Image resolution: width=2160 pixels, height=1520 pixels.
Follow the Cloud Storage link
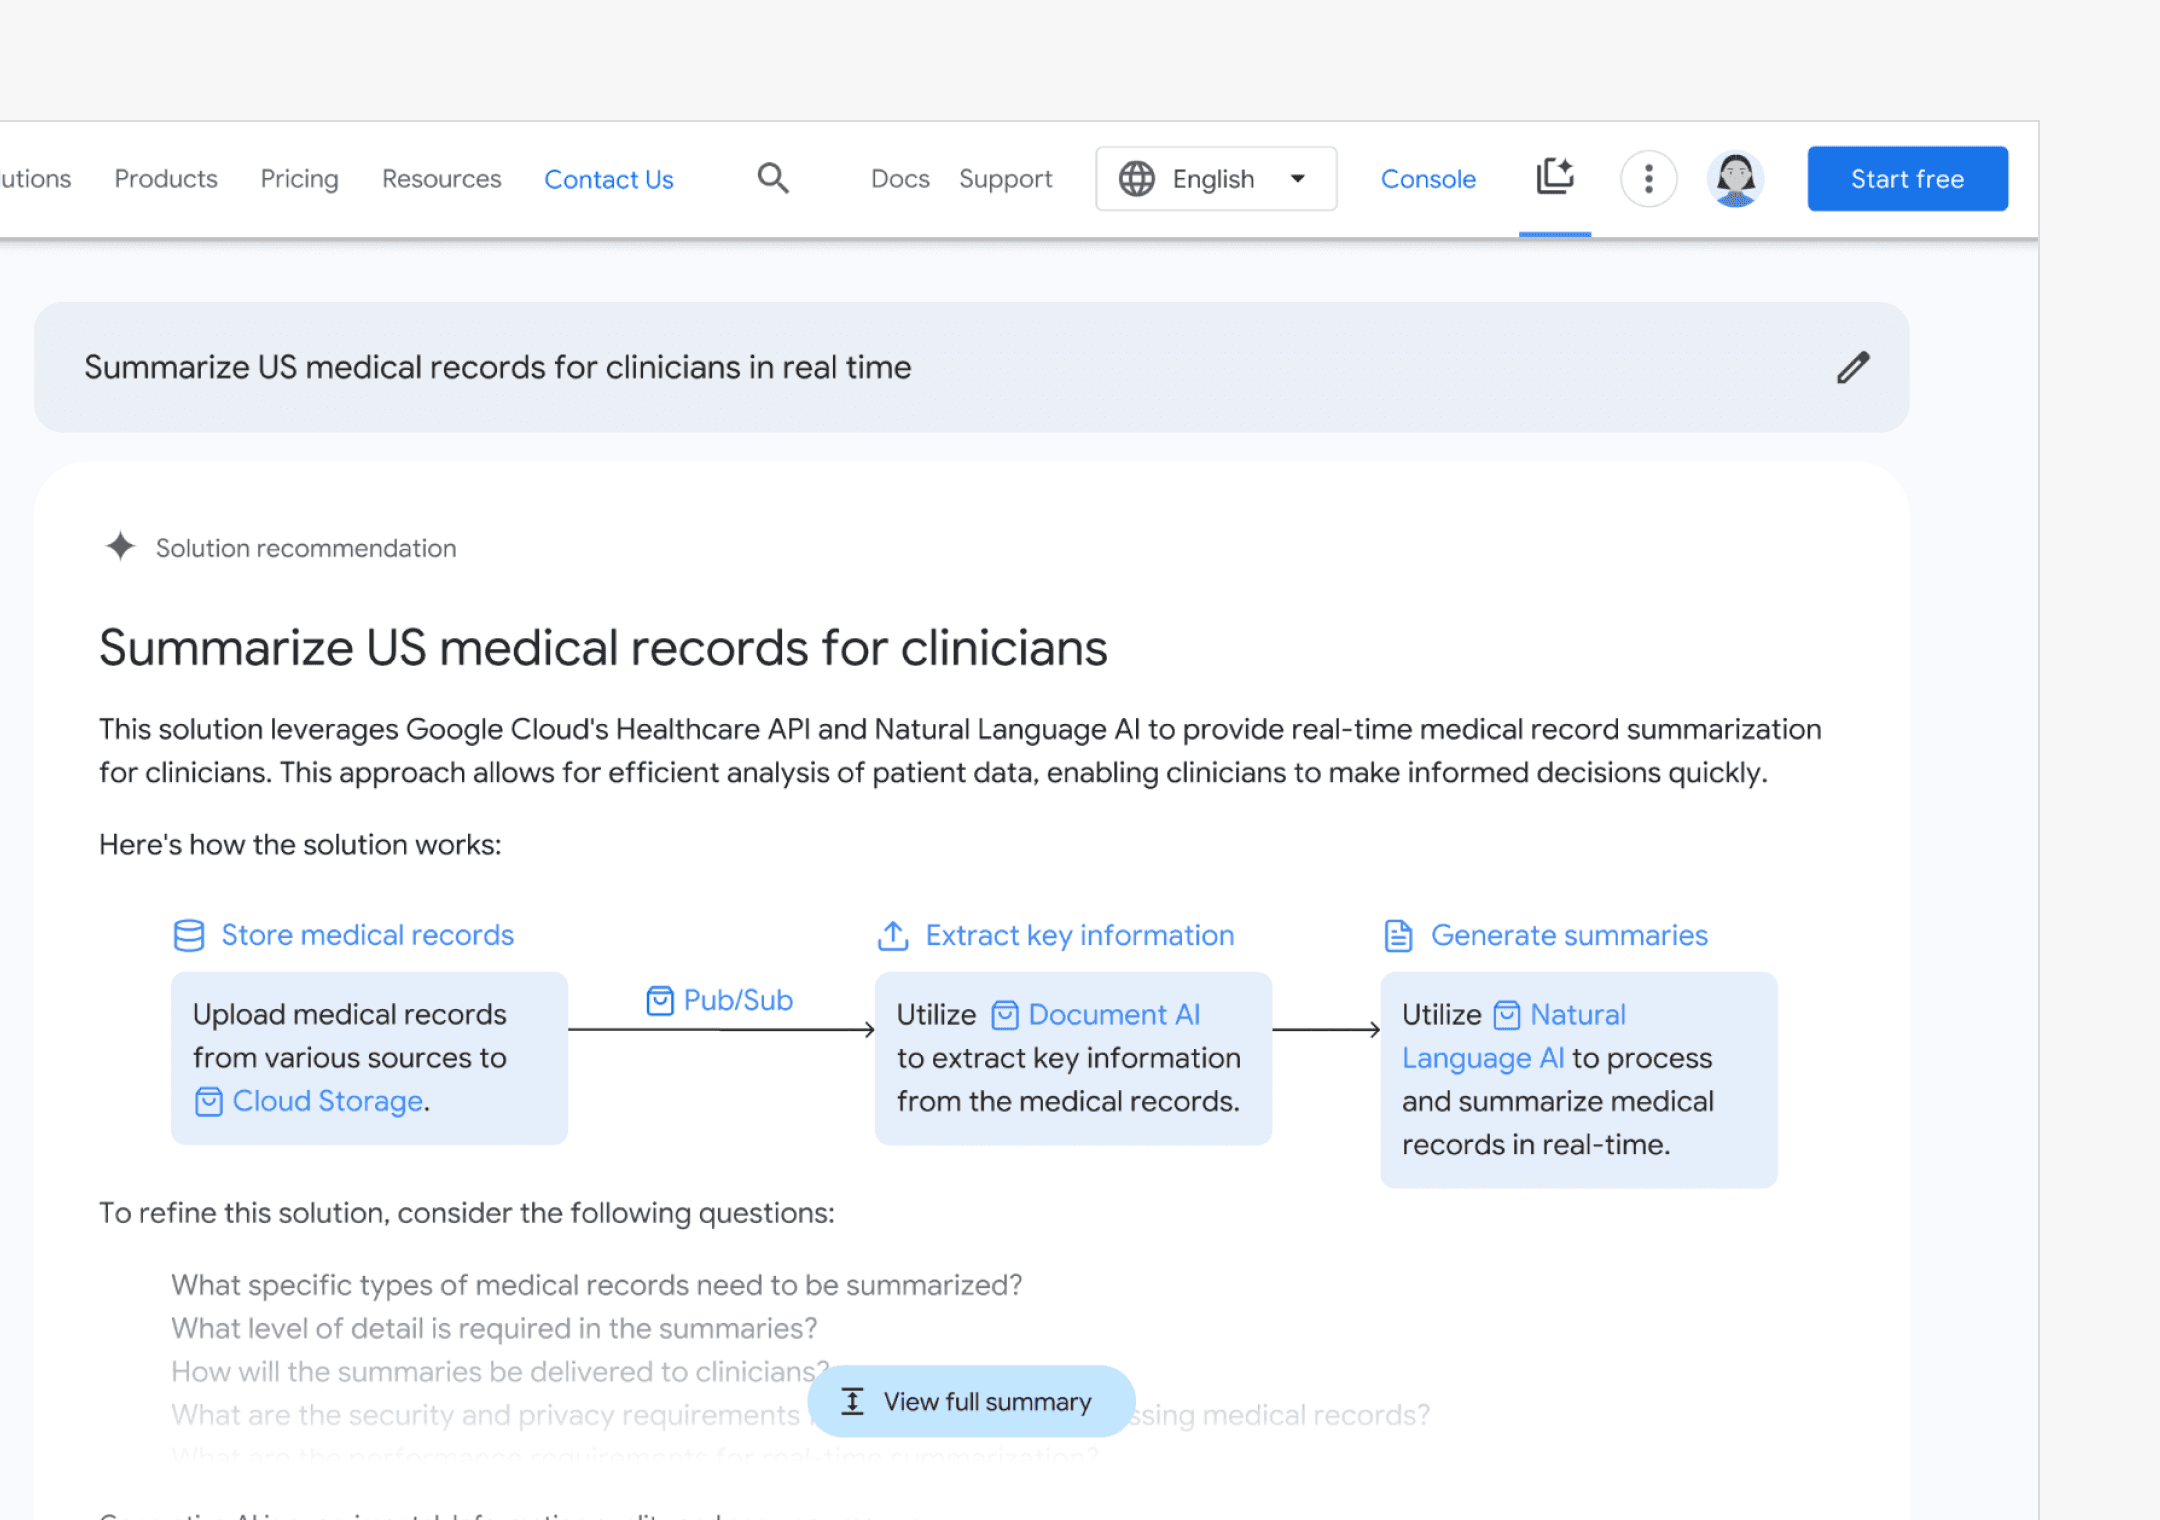pos(327,1101)
